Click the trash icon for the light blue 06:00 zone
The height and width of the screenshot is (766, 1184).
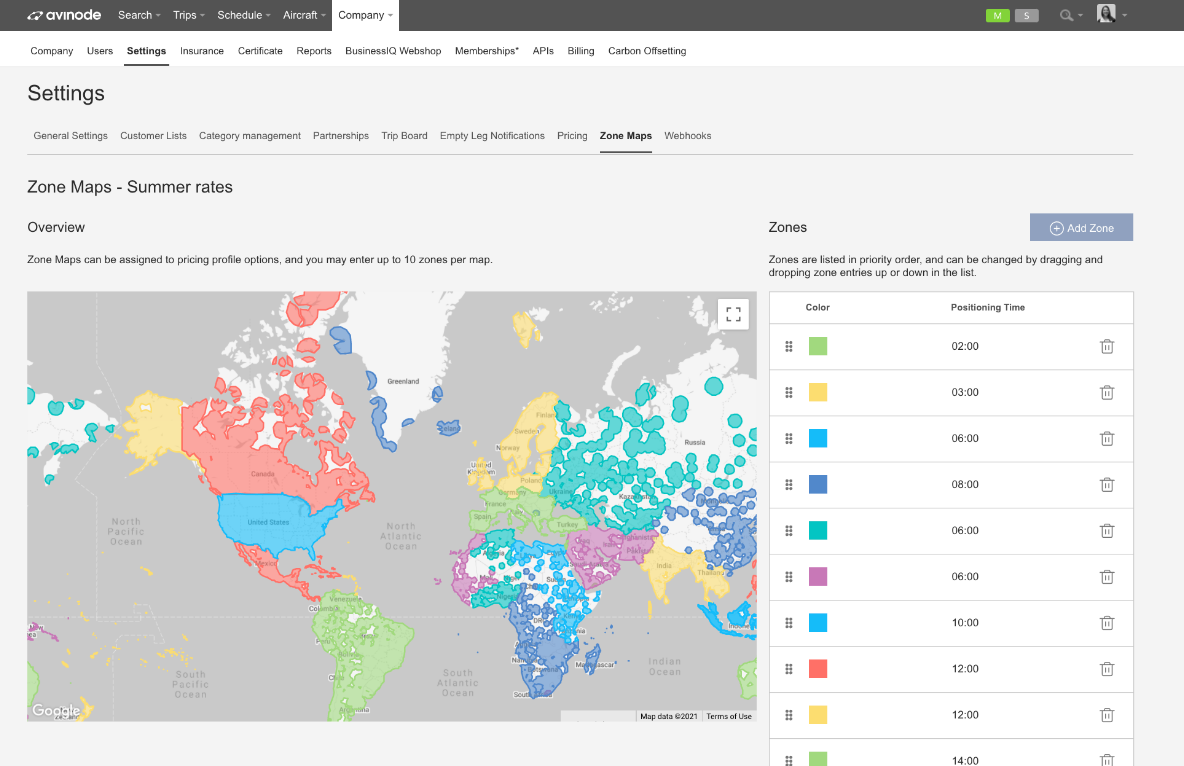pos(1107,439)
